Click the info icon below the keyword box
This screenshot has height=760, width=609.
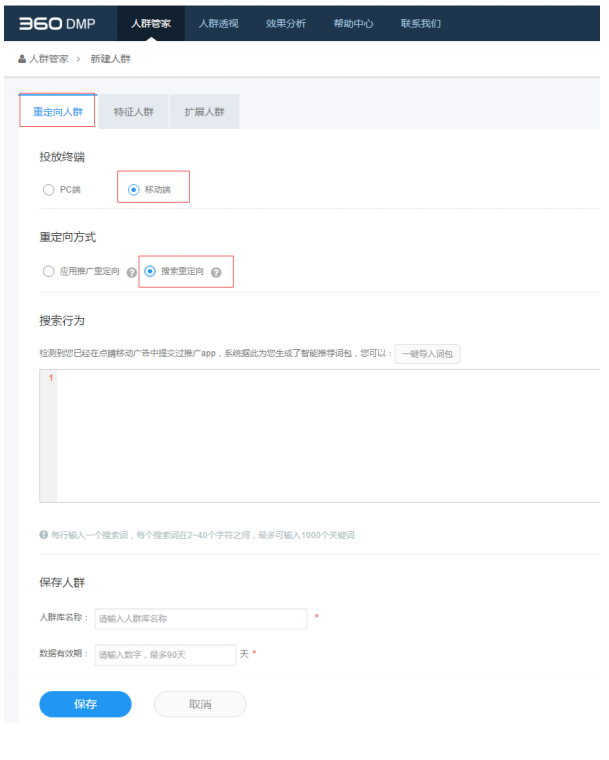[x=43, y=535]
